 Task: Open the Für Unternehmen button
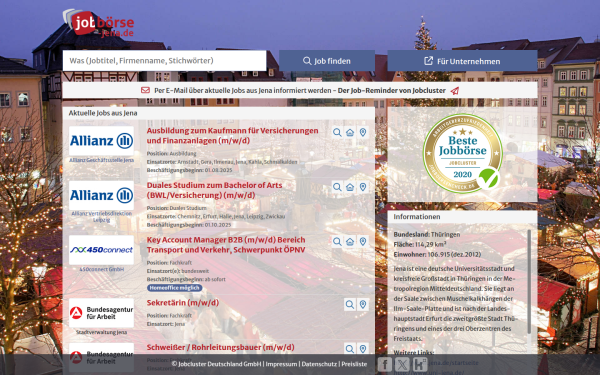[x=462, y=61]
